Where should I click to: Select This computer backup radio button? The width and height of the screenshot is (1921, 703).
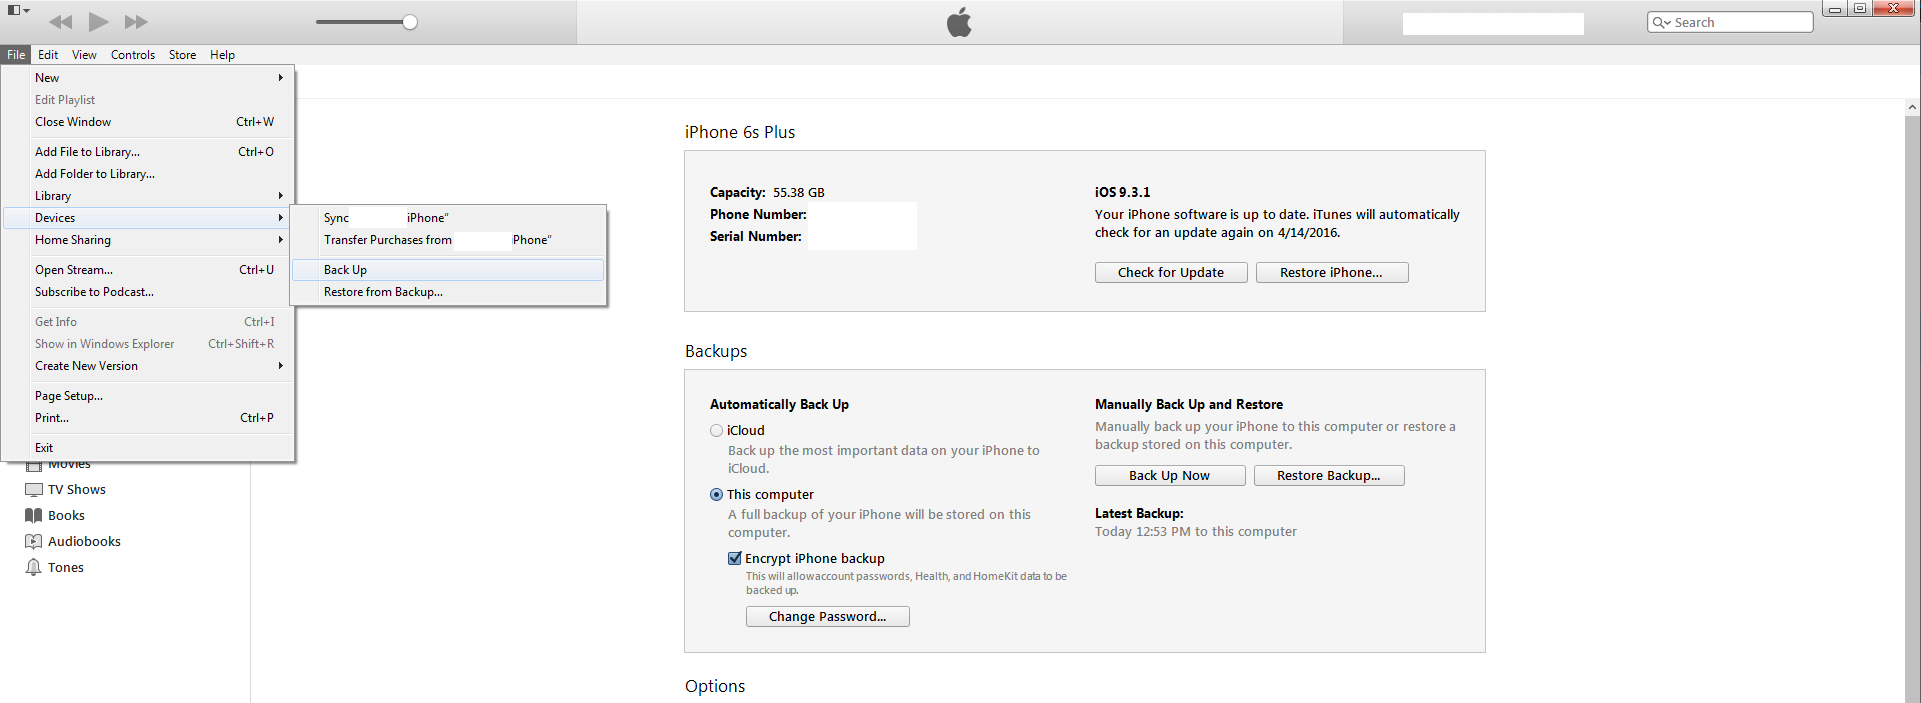point(716,495)
